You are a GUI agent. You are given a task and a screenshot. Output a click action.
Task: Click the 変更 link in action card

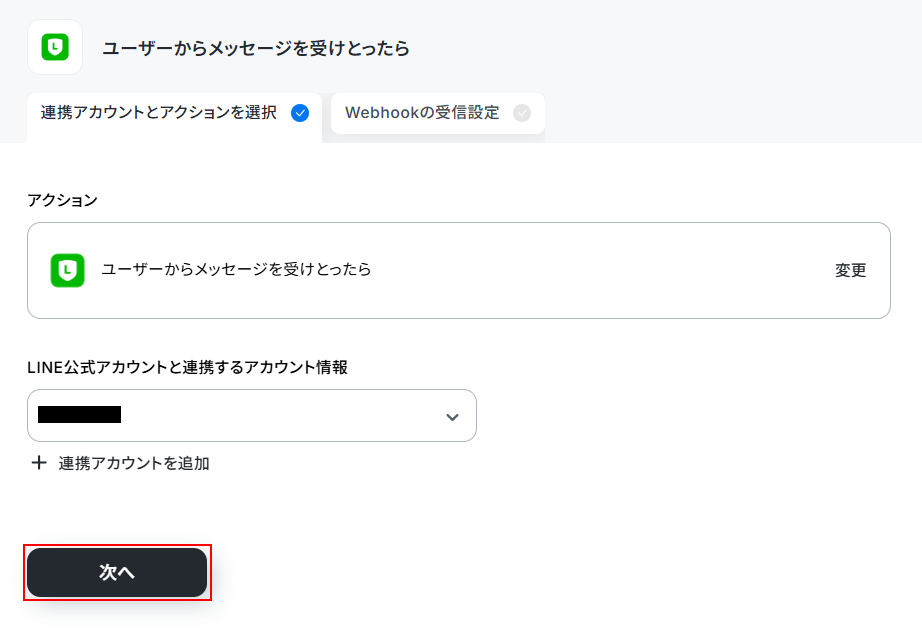coord(850,270)
